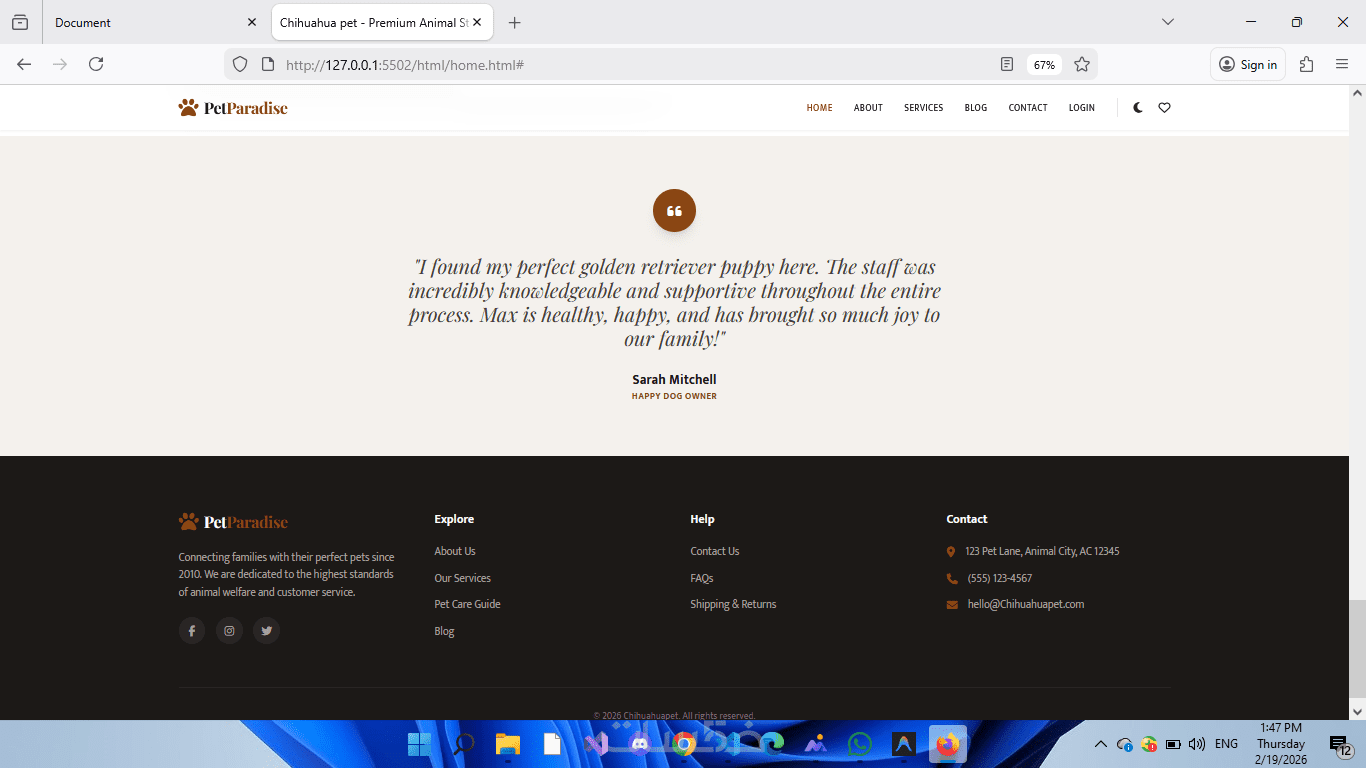Click the PetParadise paw logo in the header
The width and height of the screenshot is (1366, 768).
(x=233, y=108)
